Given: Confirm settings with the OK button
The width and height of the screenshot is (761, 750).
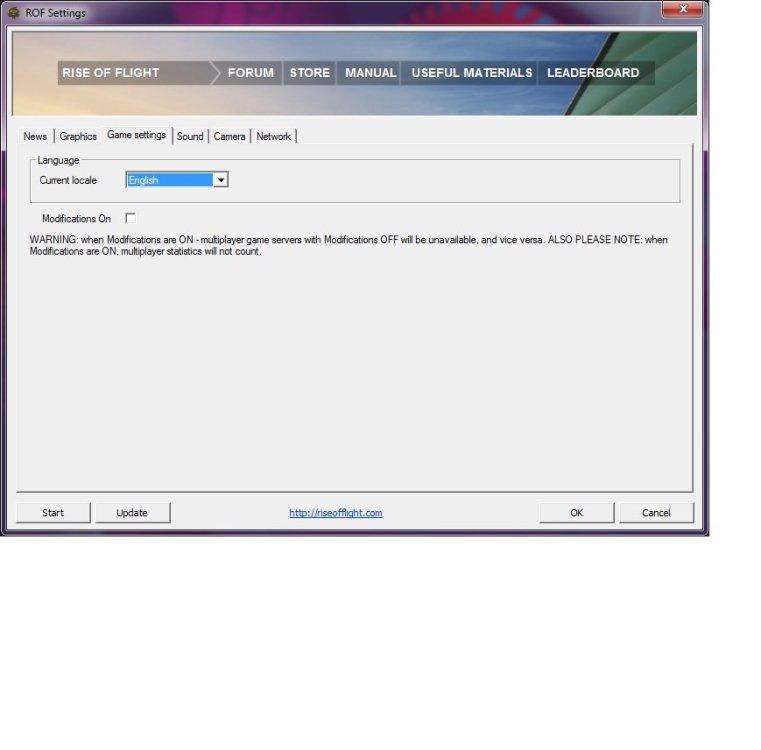Looking at the screenshot, I should coord(577,513).
